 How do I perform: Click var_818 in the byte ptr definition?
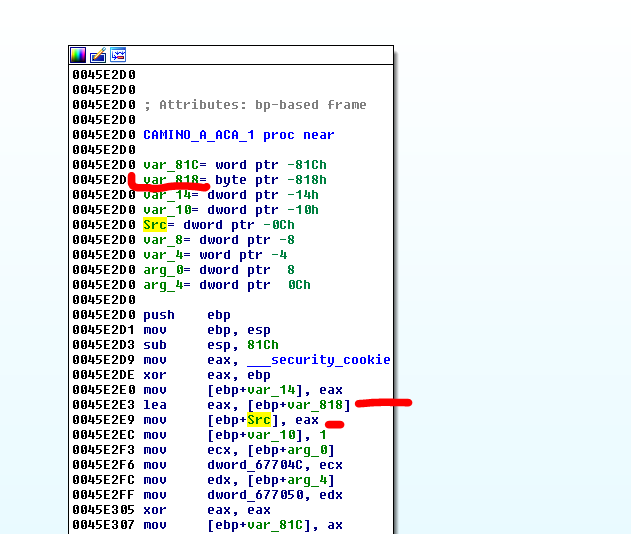tap(169, 180)
